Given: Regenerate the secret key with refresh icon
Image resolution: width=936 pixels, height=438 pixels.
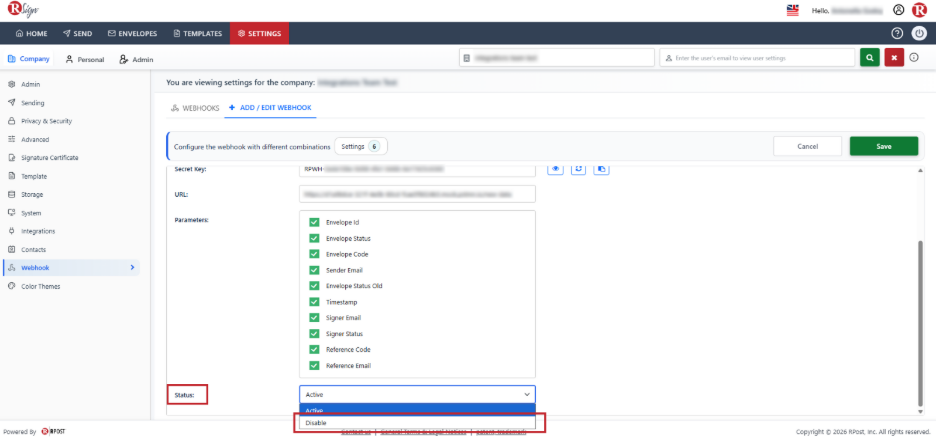Looking at the screenshot, I should pyautogui.click(x=578, y=169).
